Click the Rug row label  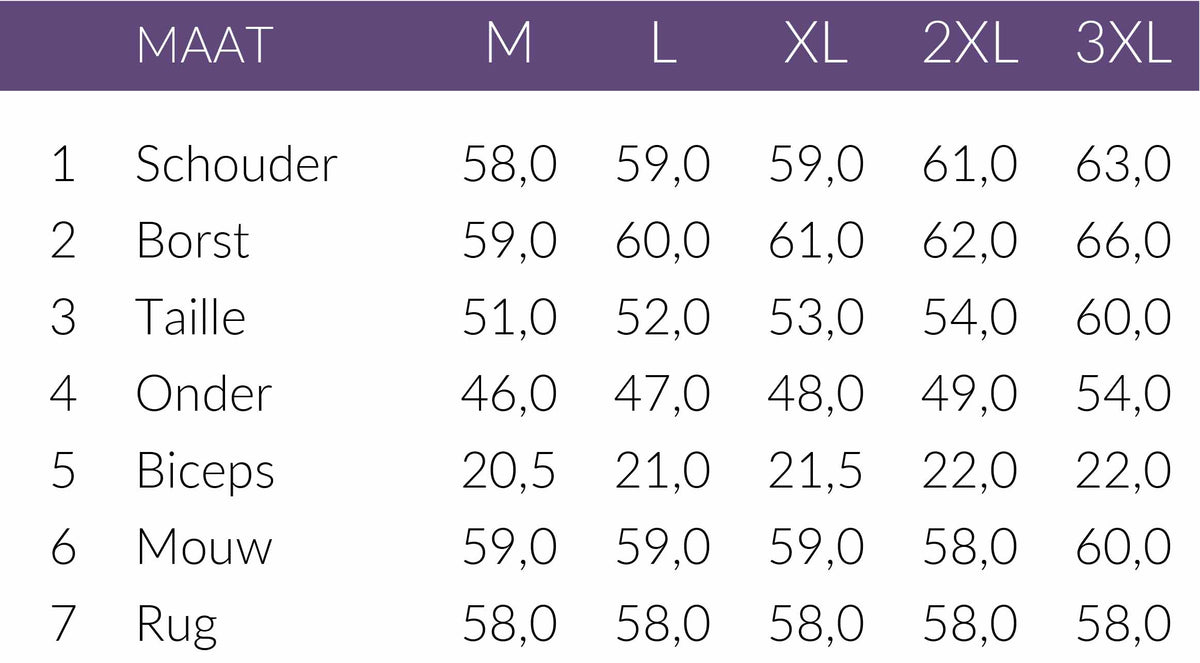pyautogui.click(x=177, y=626)
